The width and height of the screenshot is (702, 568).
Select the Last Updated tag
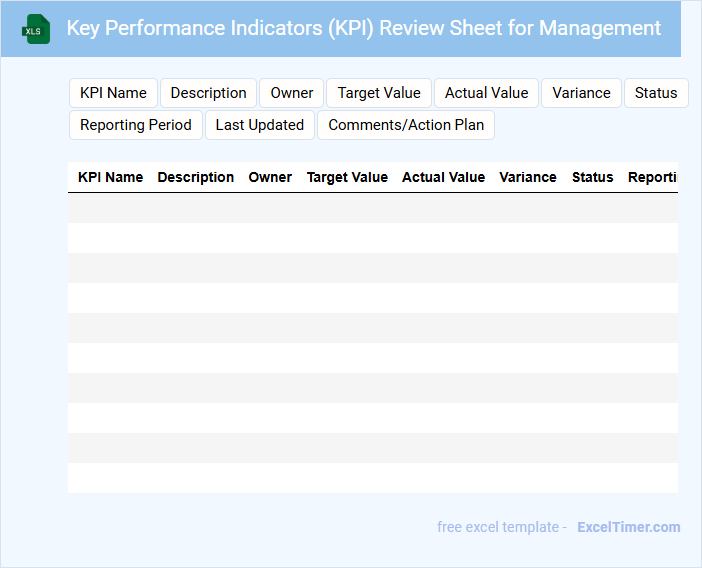[260, 125]
